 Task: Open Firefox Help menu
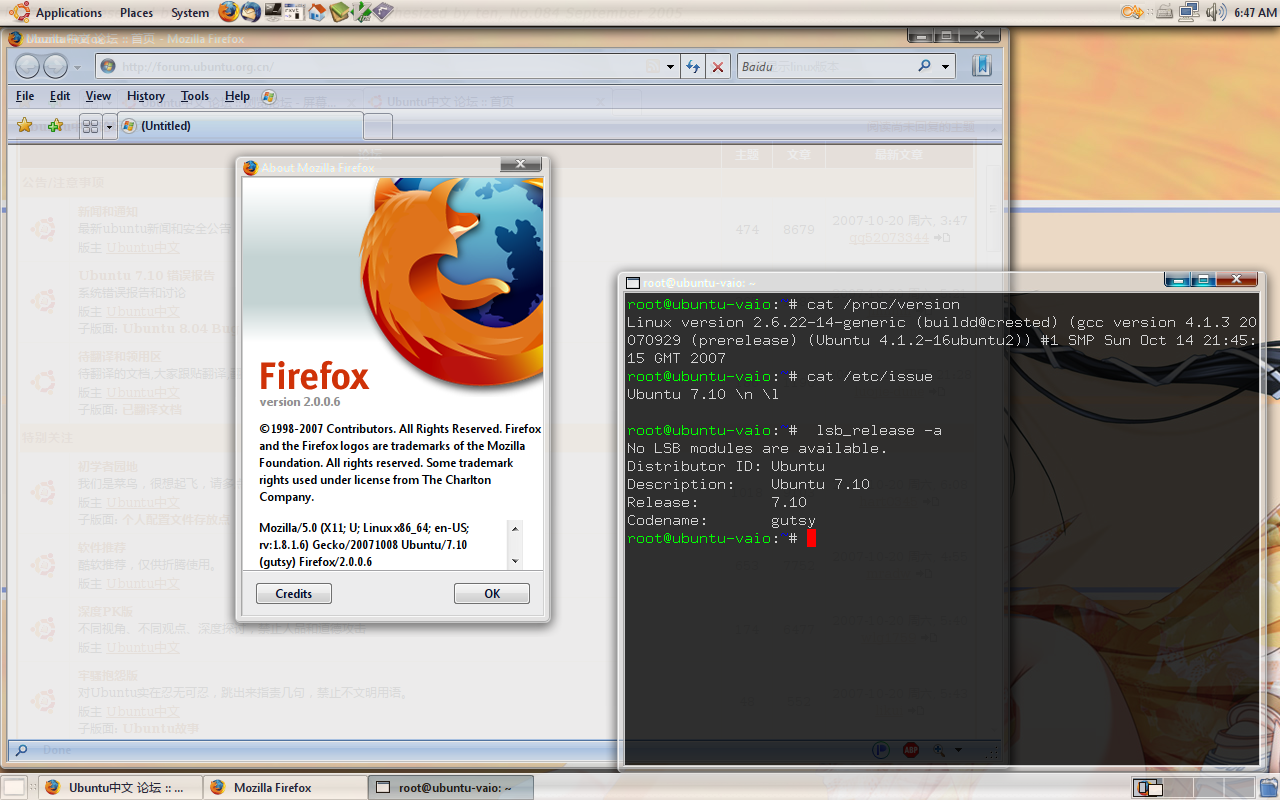click(237, 96)
